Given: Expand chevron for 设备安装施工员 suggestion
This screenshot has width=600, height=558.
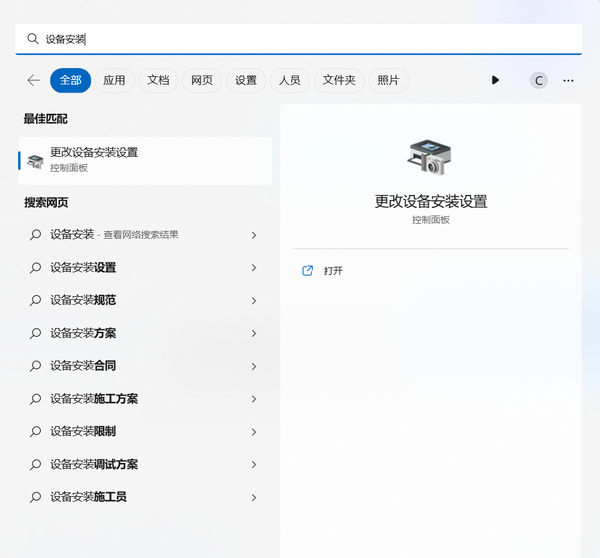Looking at the screenshot, I should tap(254, 497).
